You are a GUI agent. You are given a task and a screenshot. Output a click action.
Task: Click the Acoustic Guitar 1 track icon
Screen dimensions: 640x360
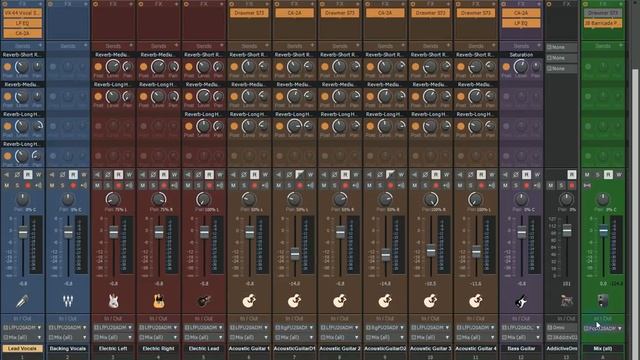click(249, 301)
